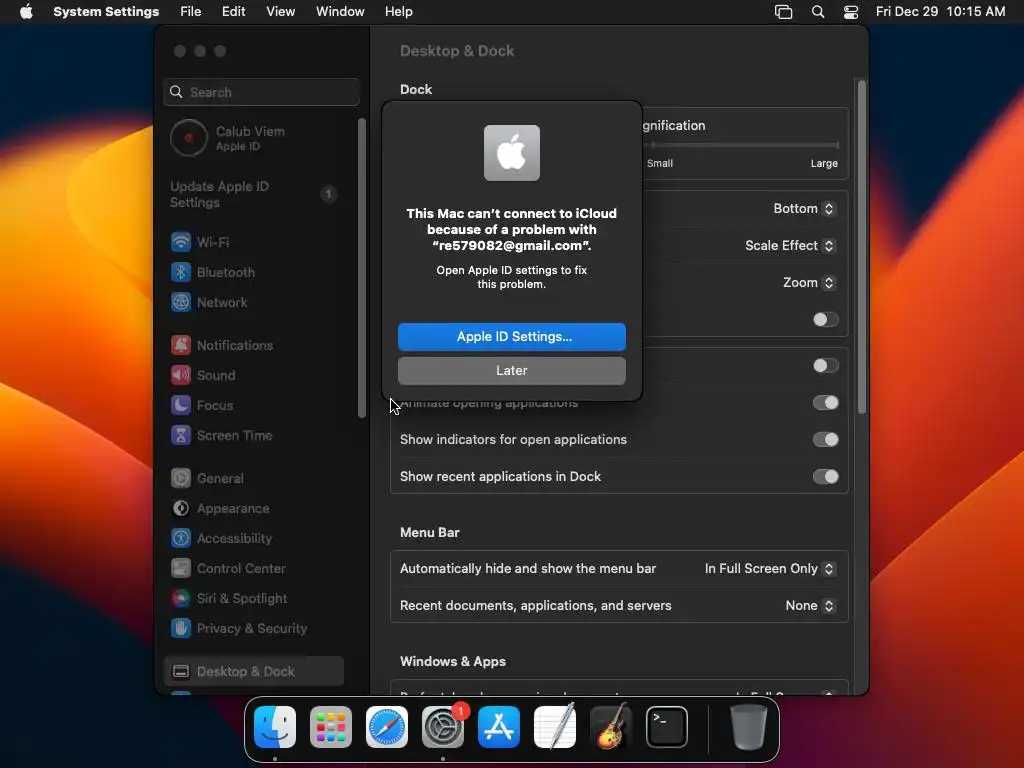Screen dimensions: 1024x768
Task: Select Accessibility in the sidebar
Action: (x=255, y=539)
